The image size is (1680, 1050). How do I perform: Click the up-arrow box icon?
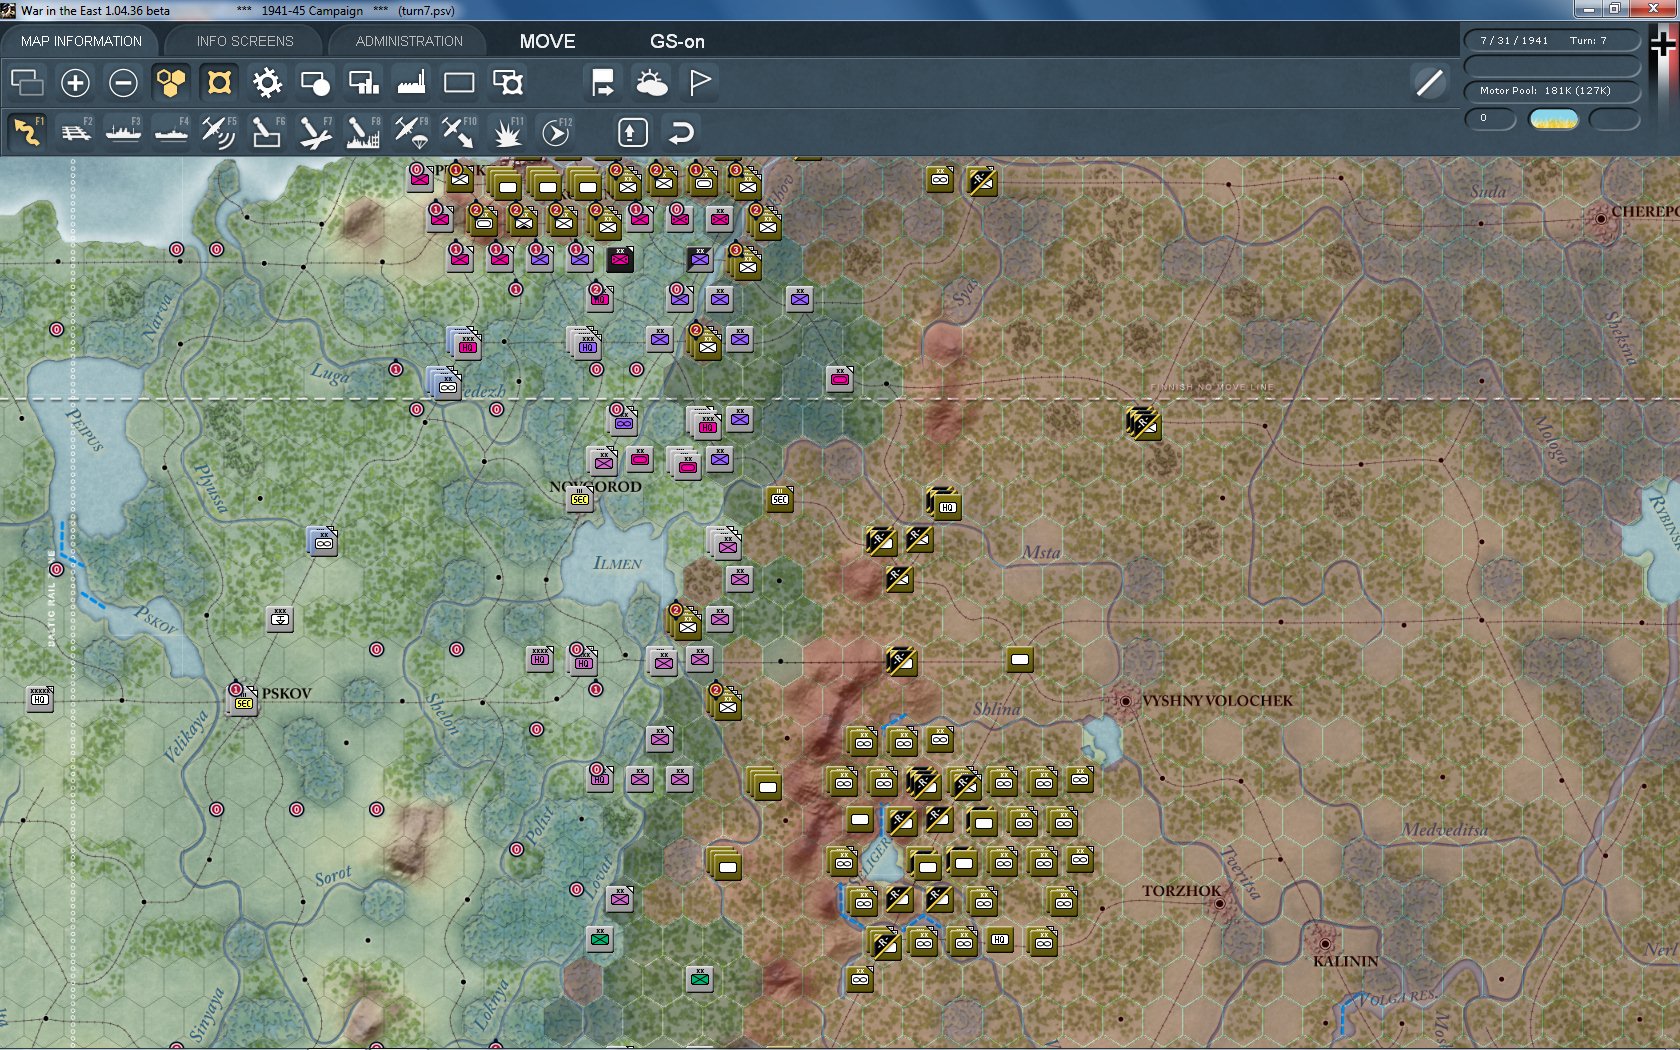(632, 132)
